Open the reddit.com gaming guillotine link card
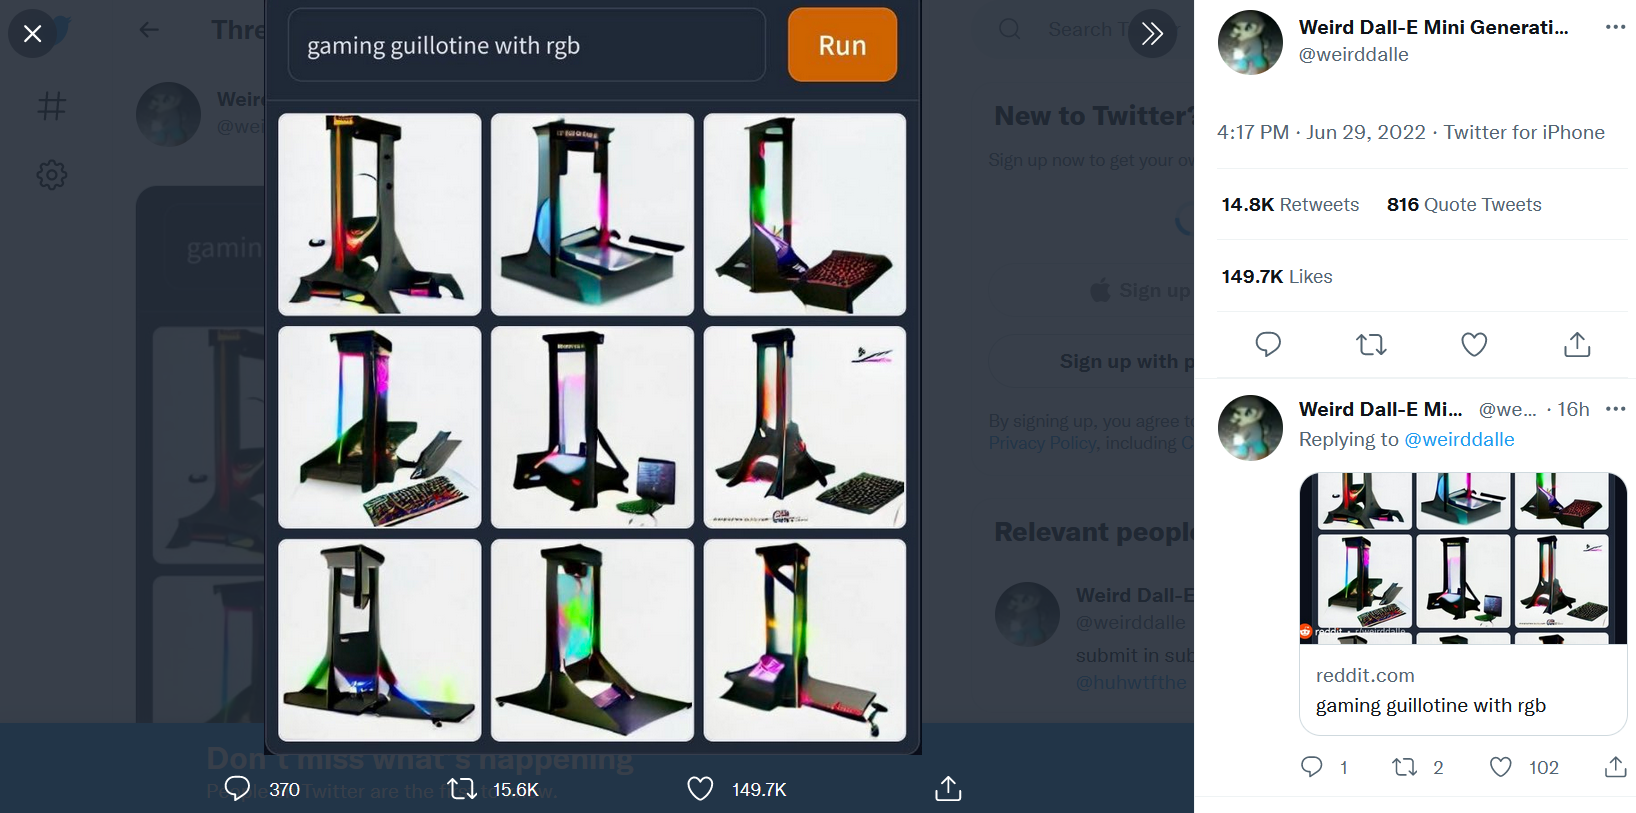Screen dimensions: 1636x813 pyautogui.click(x=1463, y=604)
